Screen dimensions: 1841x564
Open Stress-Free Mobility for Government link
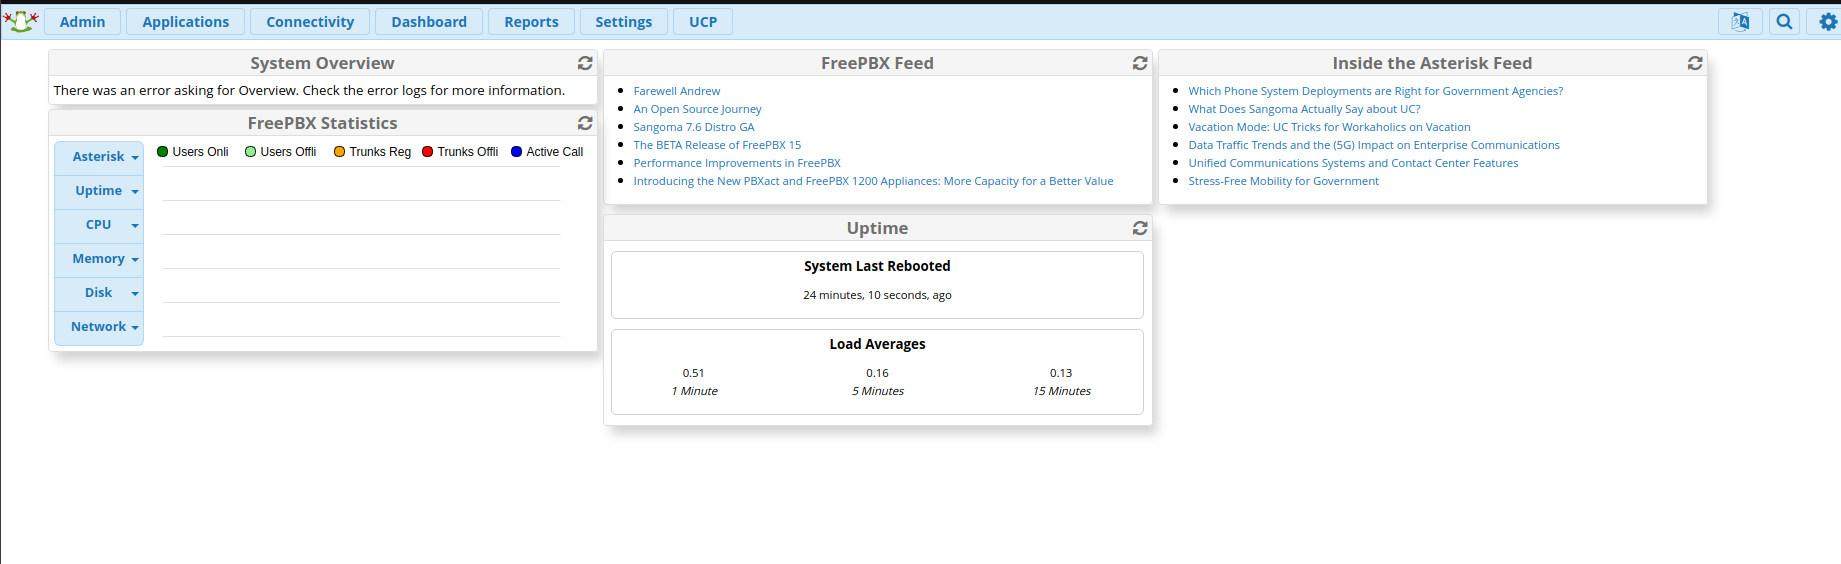1283,181
